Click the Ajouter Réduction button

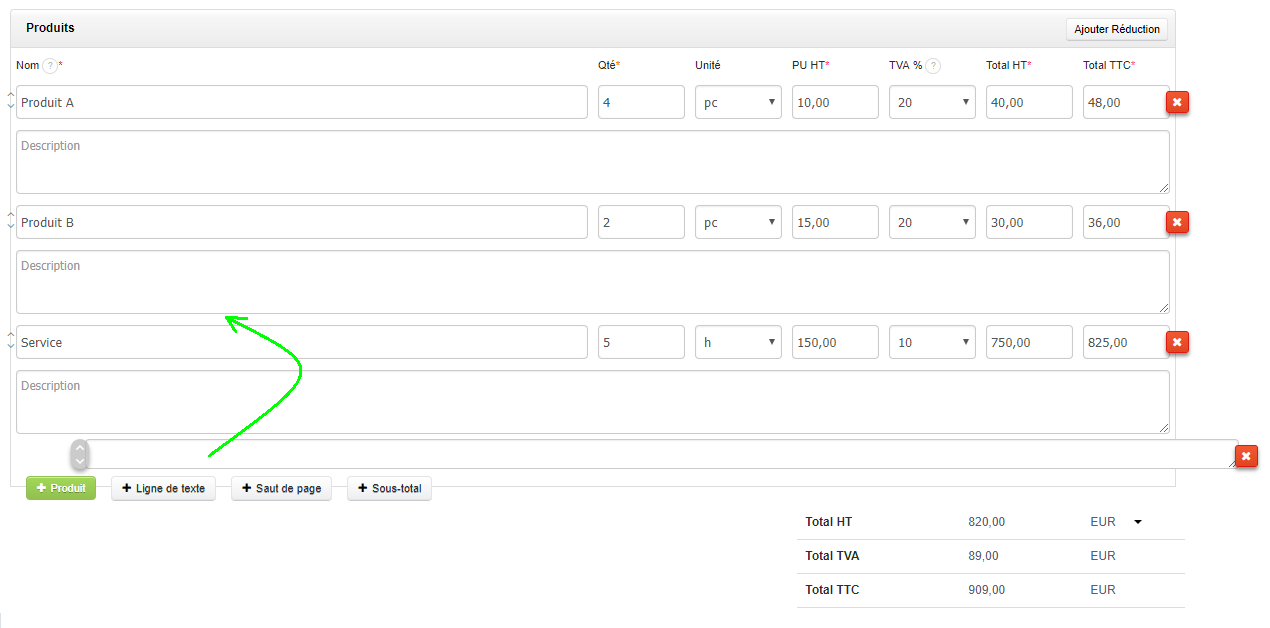tap(1116, 30)
